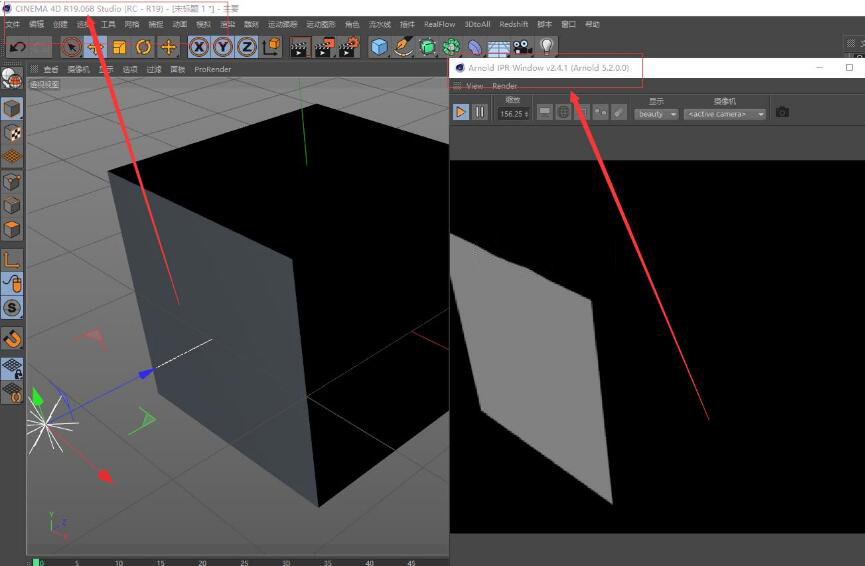Open the 摄像机 viewport menu
The image size is (865, 566).
[x=78, y=70]
